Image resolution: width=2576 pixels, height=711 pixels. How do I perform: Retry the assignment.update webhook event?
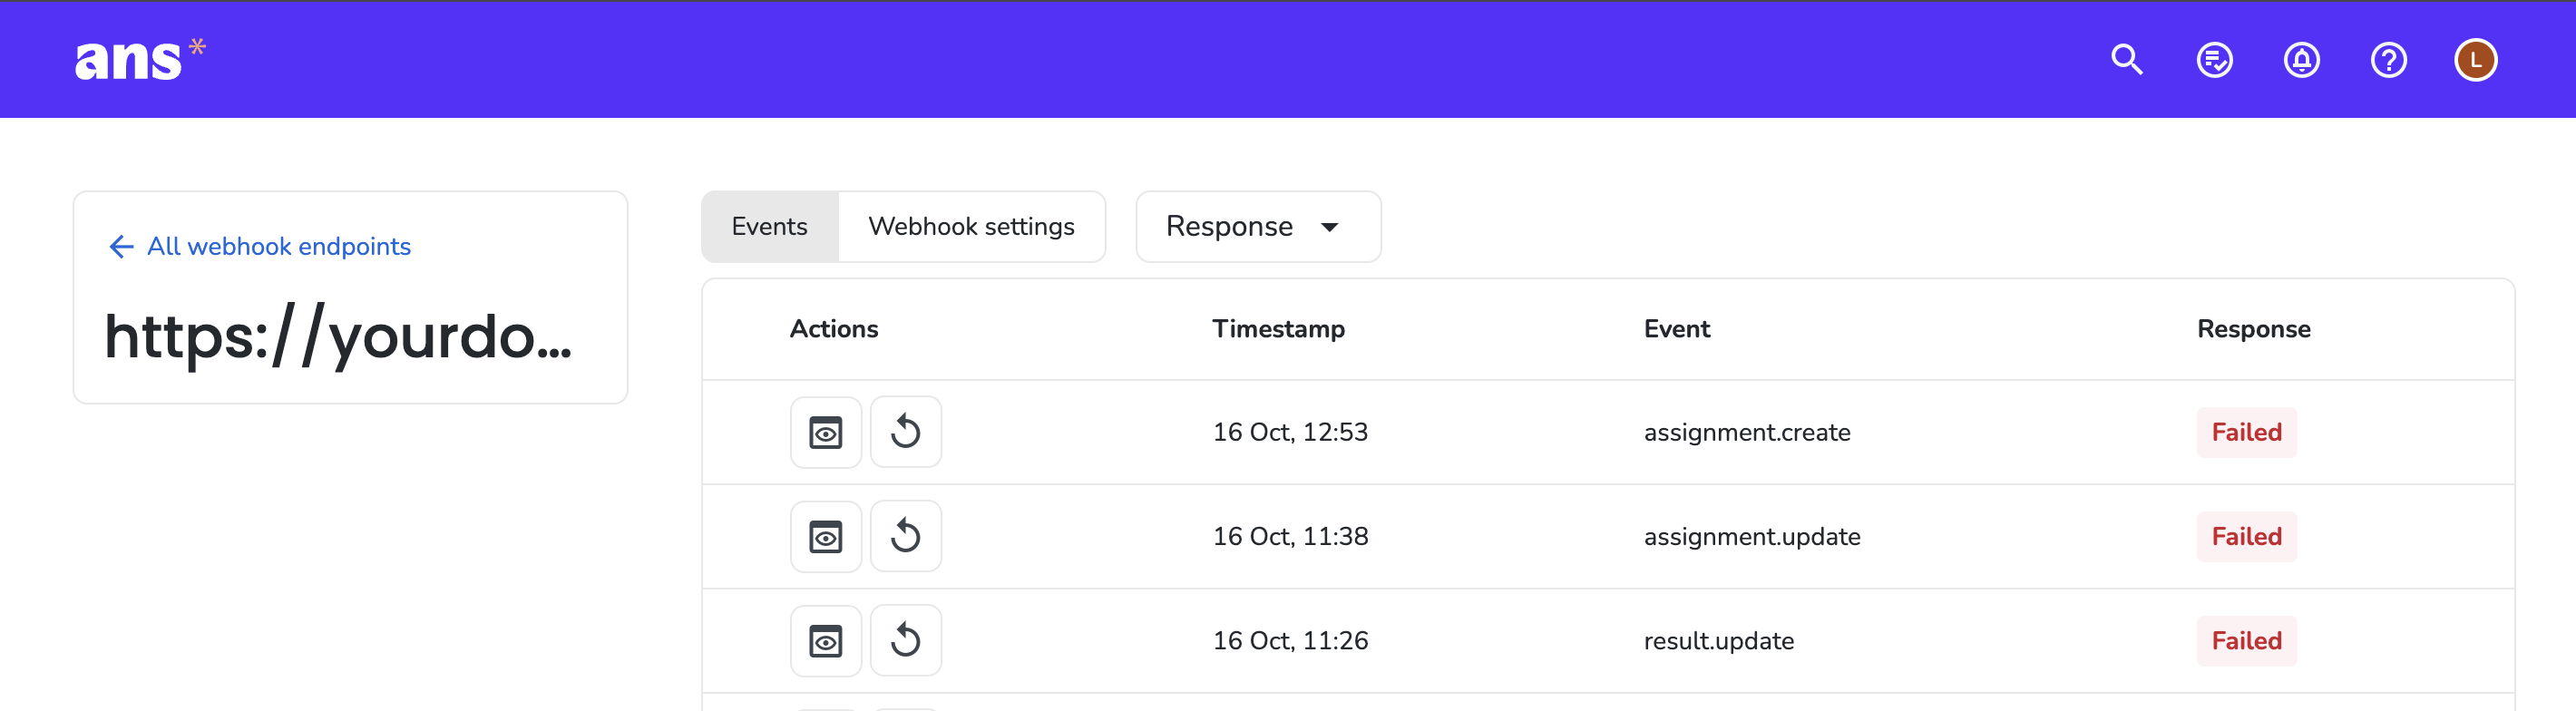(906, 536)
